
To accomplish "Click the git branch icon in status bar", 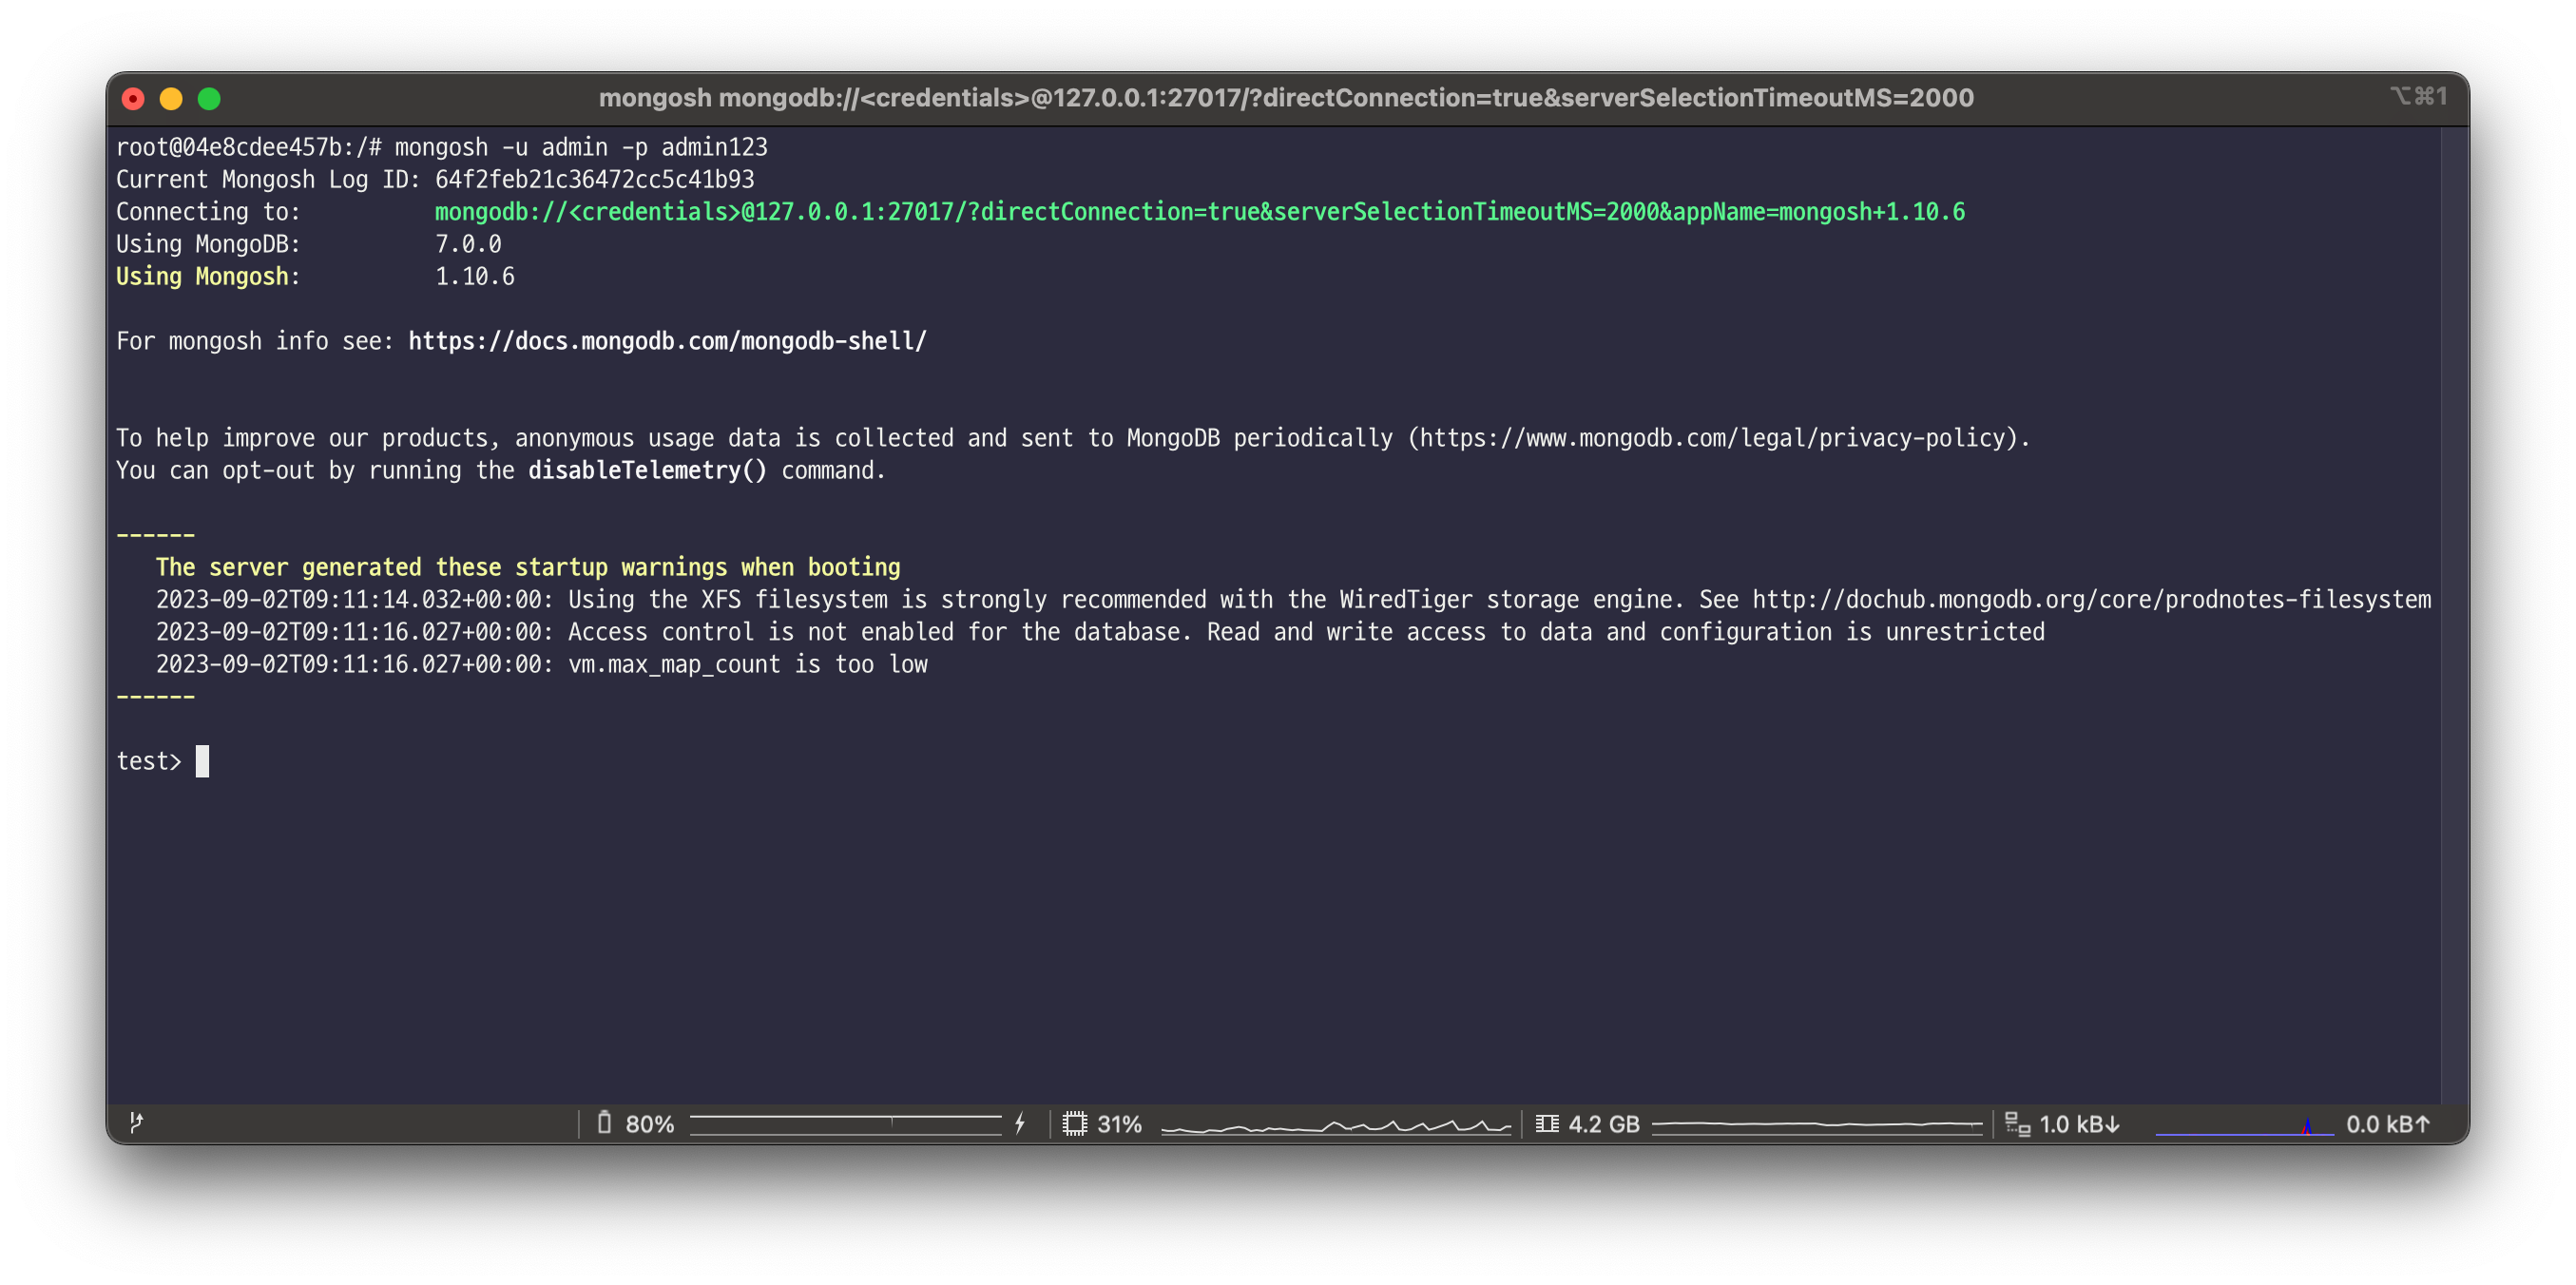I will point(137,1123).
